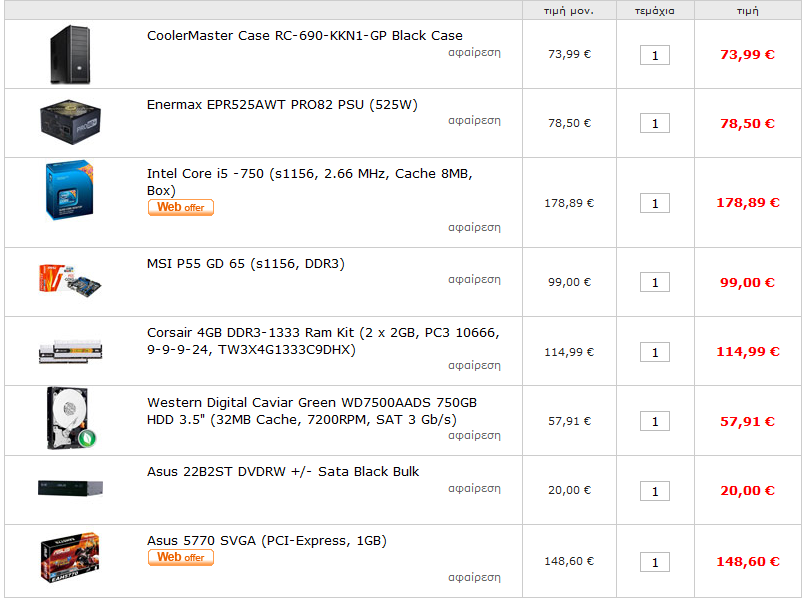Open the Corsair 4GB DDR3-1333 product title
Screen dimensions: 805x600
pos(323,341)
